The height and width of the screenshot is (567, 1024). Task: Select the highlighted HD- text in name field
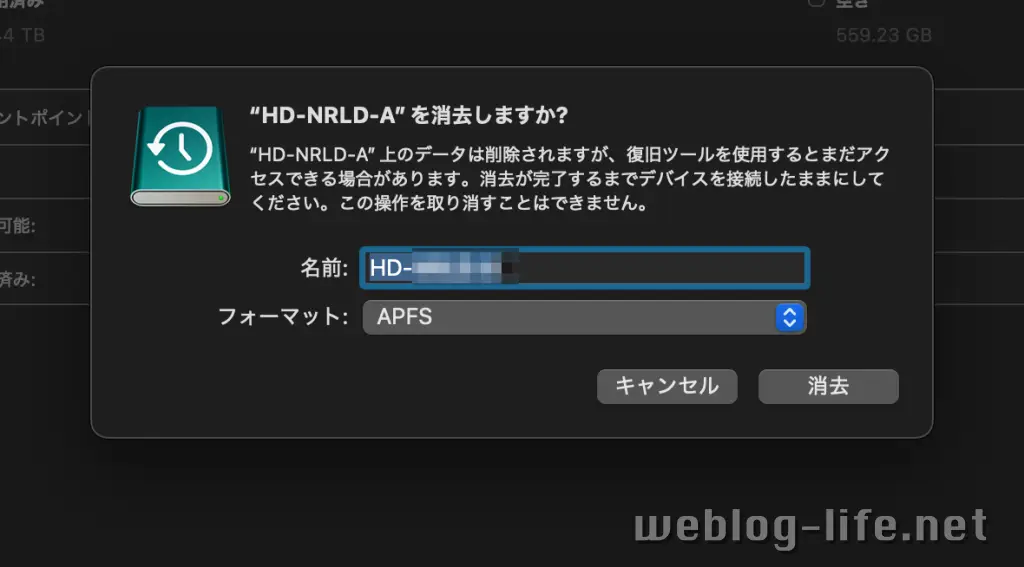tap(443, 267)
